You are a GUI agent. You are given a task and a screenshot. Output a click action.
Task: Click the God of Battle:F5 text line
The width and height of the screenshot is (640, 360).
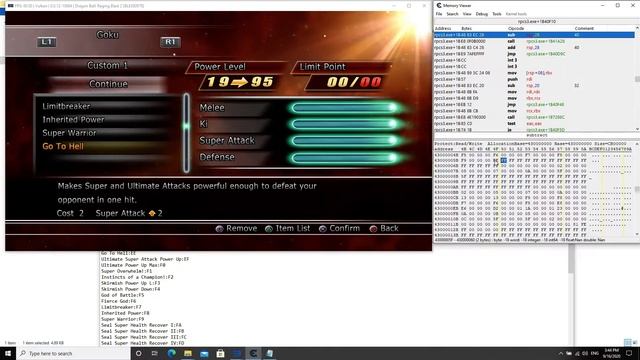pyautogui.click(x=122, y=295)
